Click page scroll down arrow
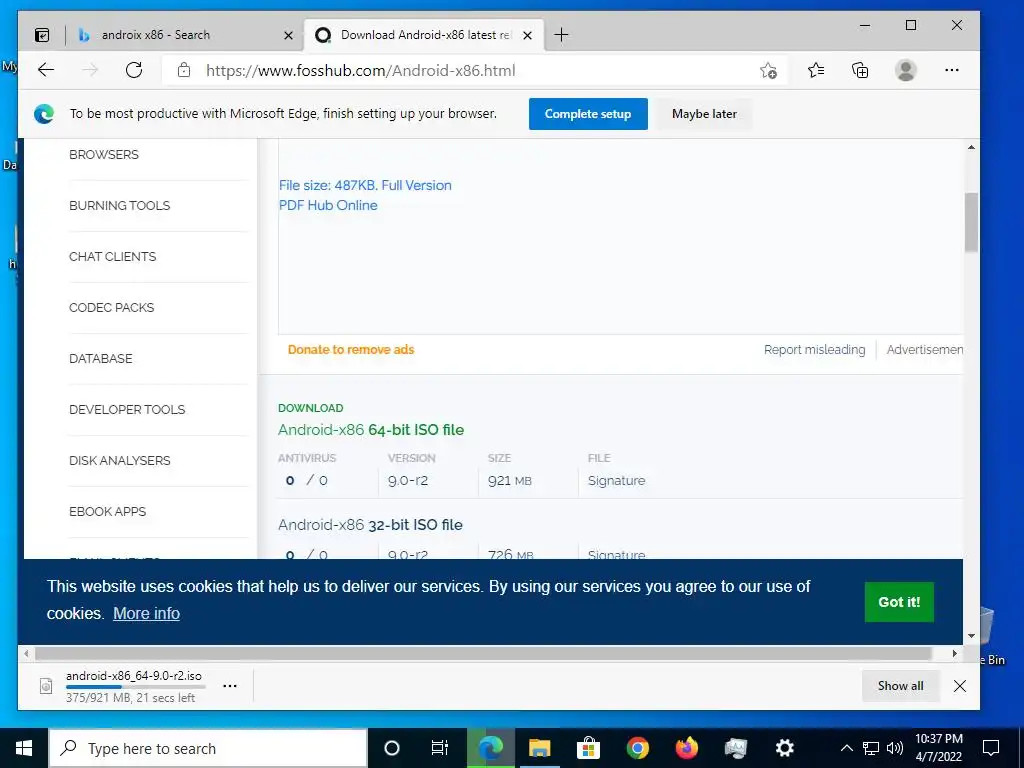Image resolution: width=1024 pixels, height=768 pixels. (971, 635)
